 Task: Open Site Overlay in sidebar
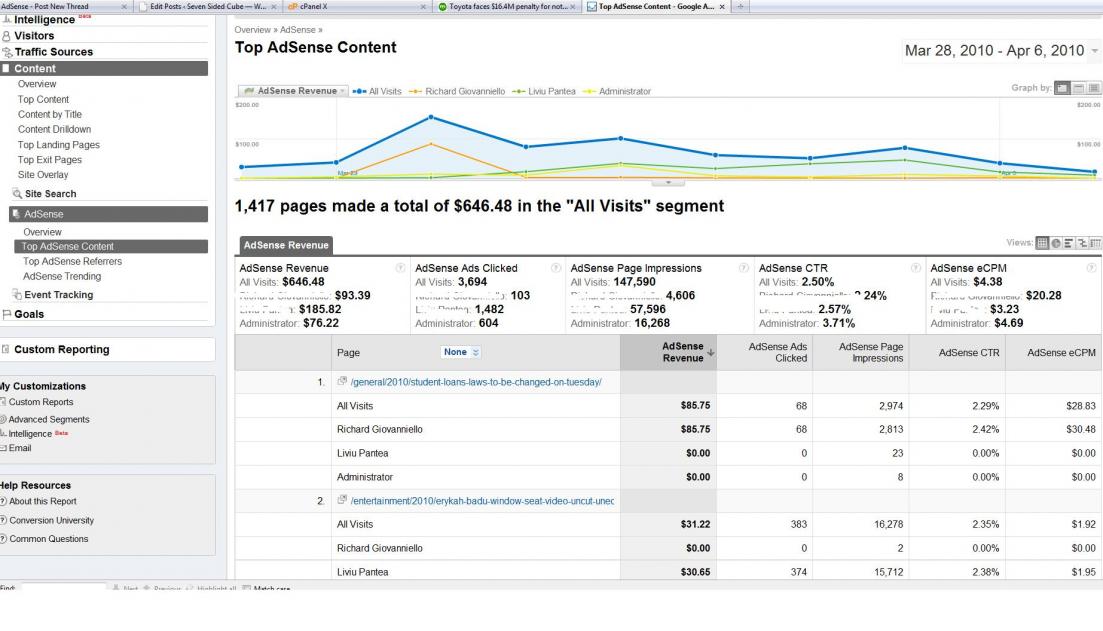43,174
